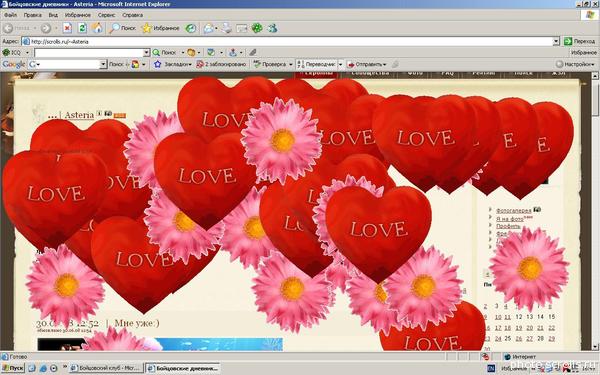Expand the address bar dropdown arrow

556,41
